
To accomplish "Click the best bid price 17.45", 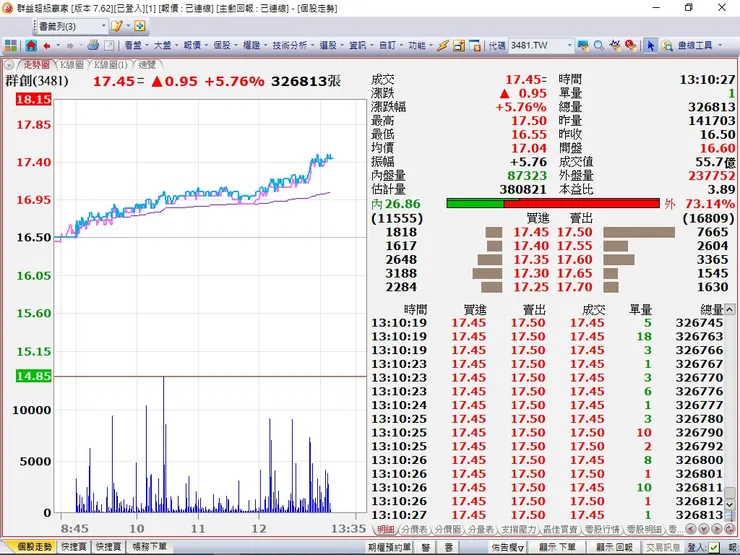I will pos(531,232).
